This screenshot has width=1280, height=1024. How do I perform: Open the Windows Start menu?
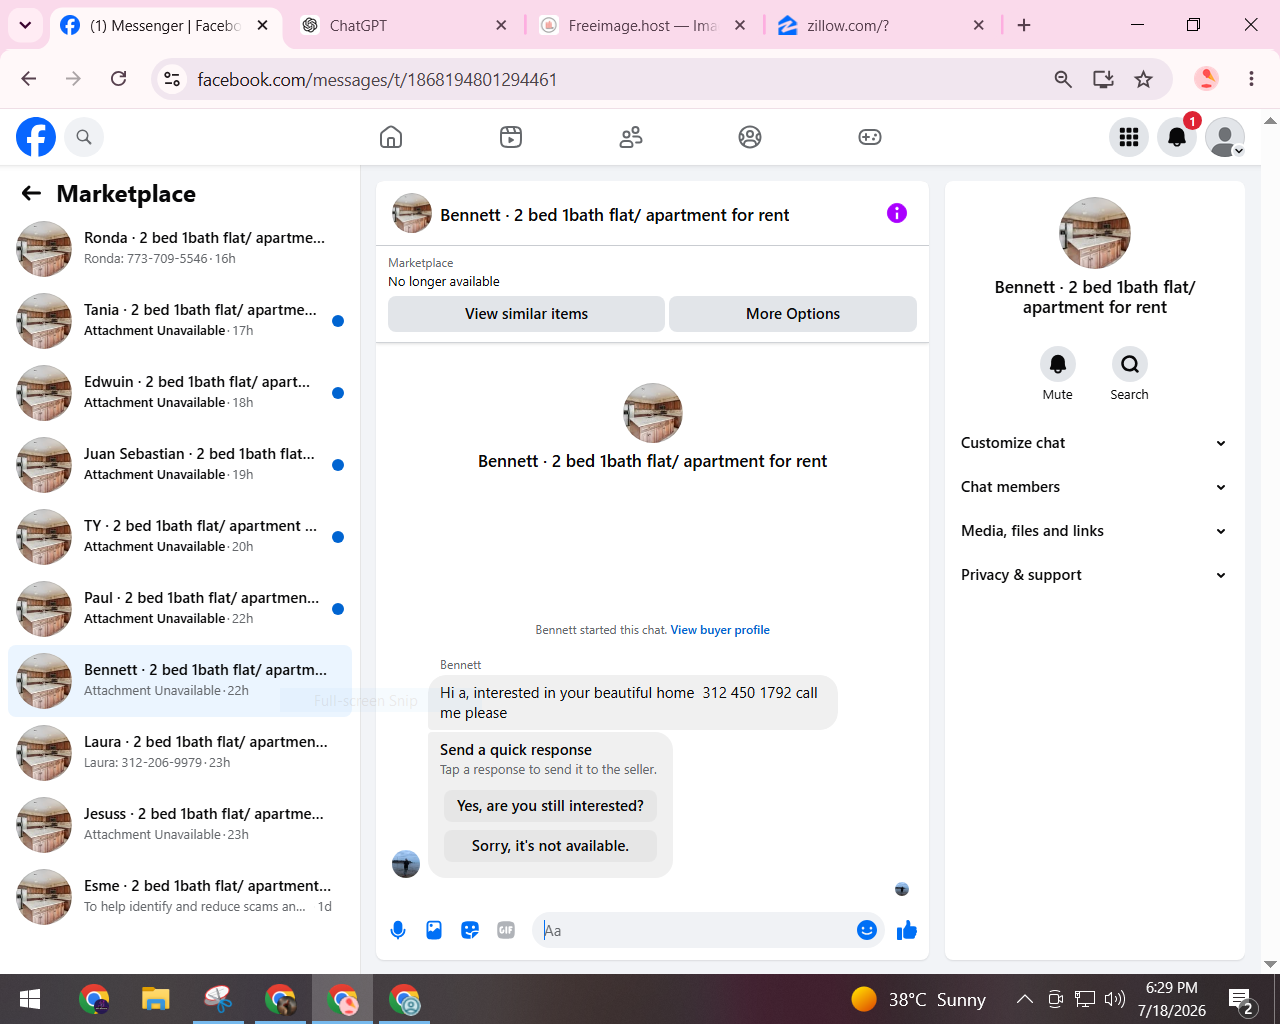pos(30,999)
